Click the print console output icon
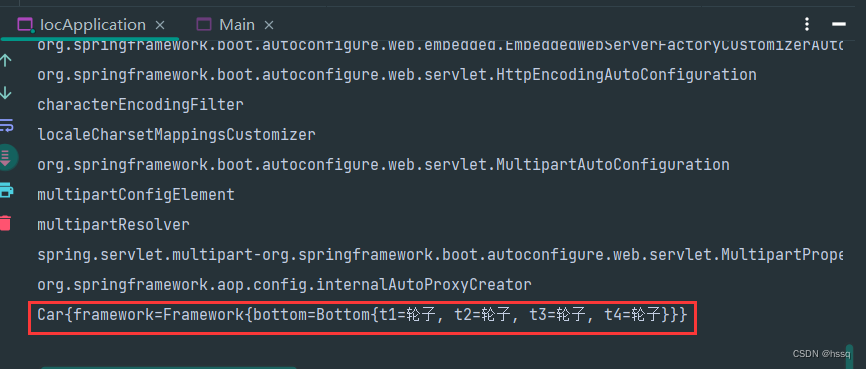Image resolution: width=866 pixels, height=369 pixels. pyautogui.click(x=6, y=191)
